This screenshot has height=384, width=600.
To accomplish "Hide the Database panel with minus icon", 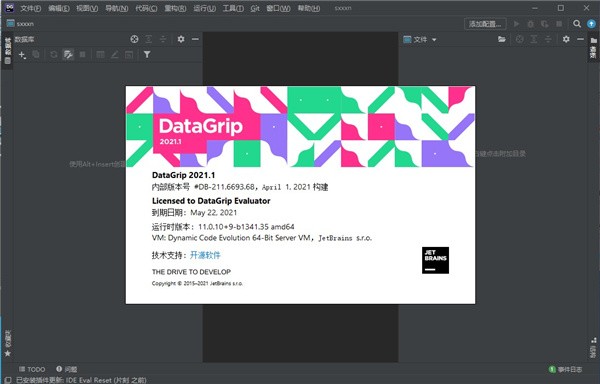I will [x=195, y=39].
